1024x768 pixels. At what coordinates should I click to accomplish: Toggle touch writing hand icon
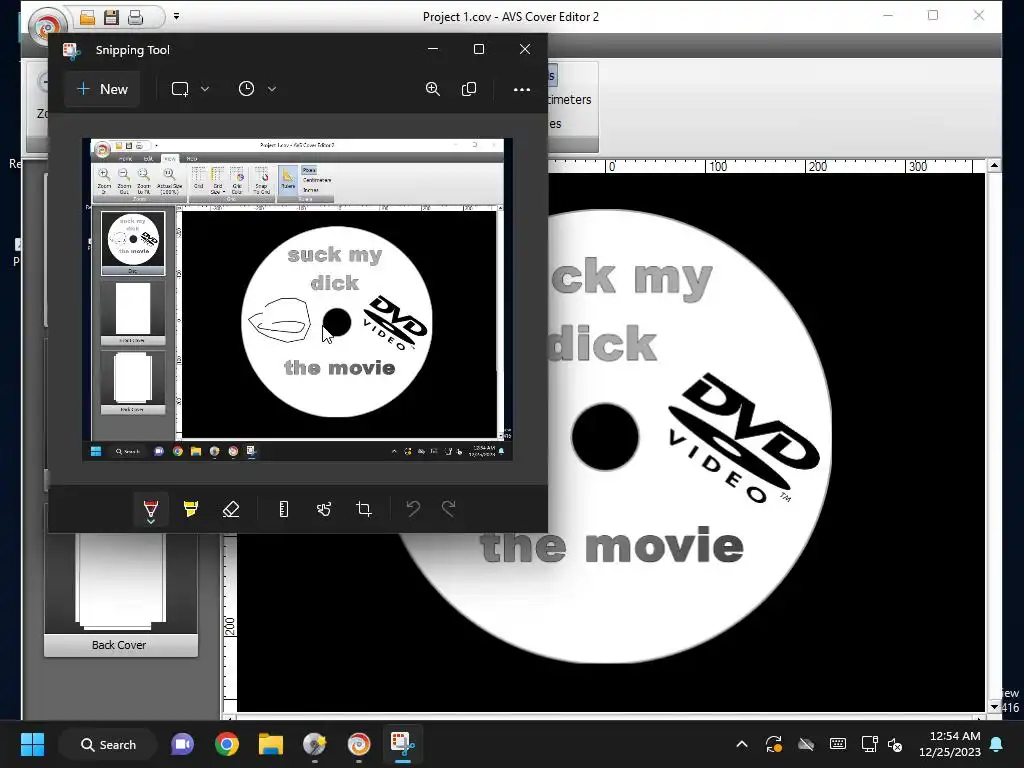(x=324, y=509)
